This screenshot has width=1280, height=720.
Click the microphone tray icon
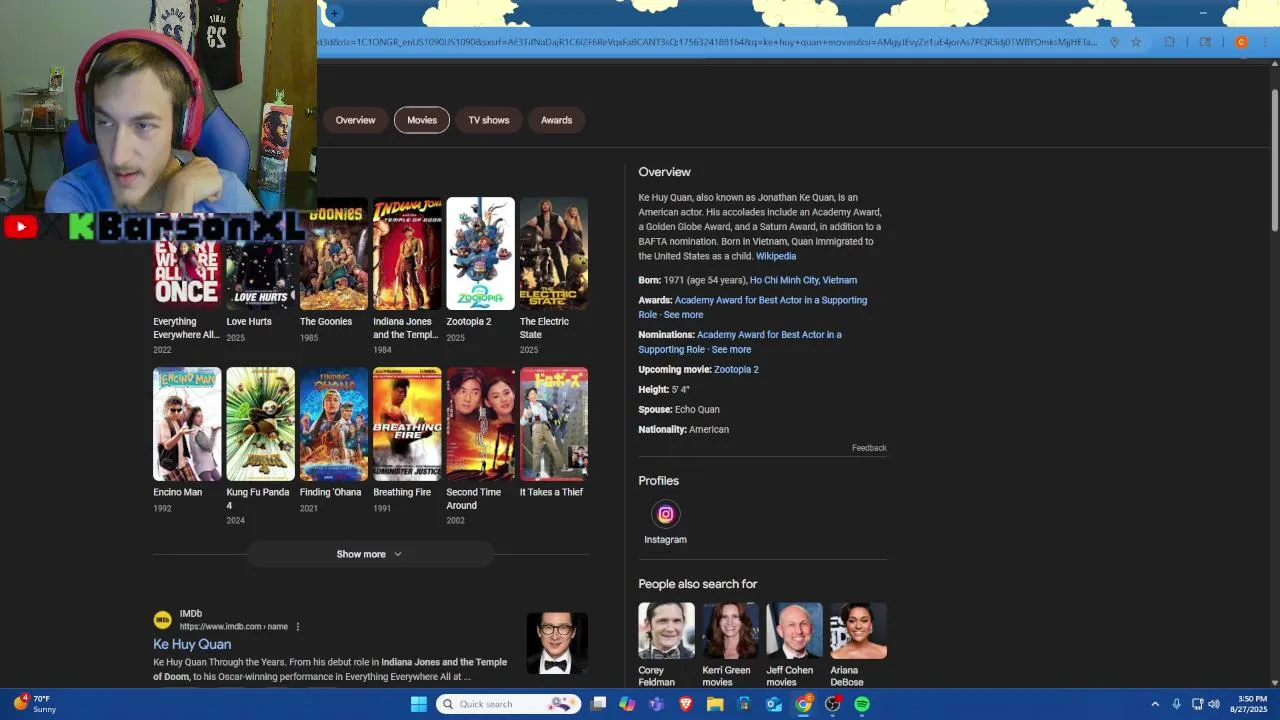[x=1176, y=704]
